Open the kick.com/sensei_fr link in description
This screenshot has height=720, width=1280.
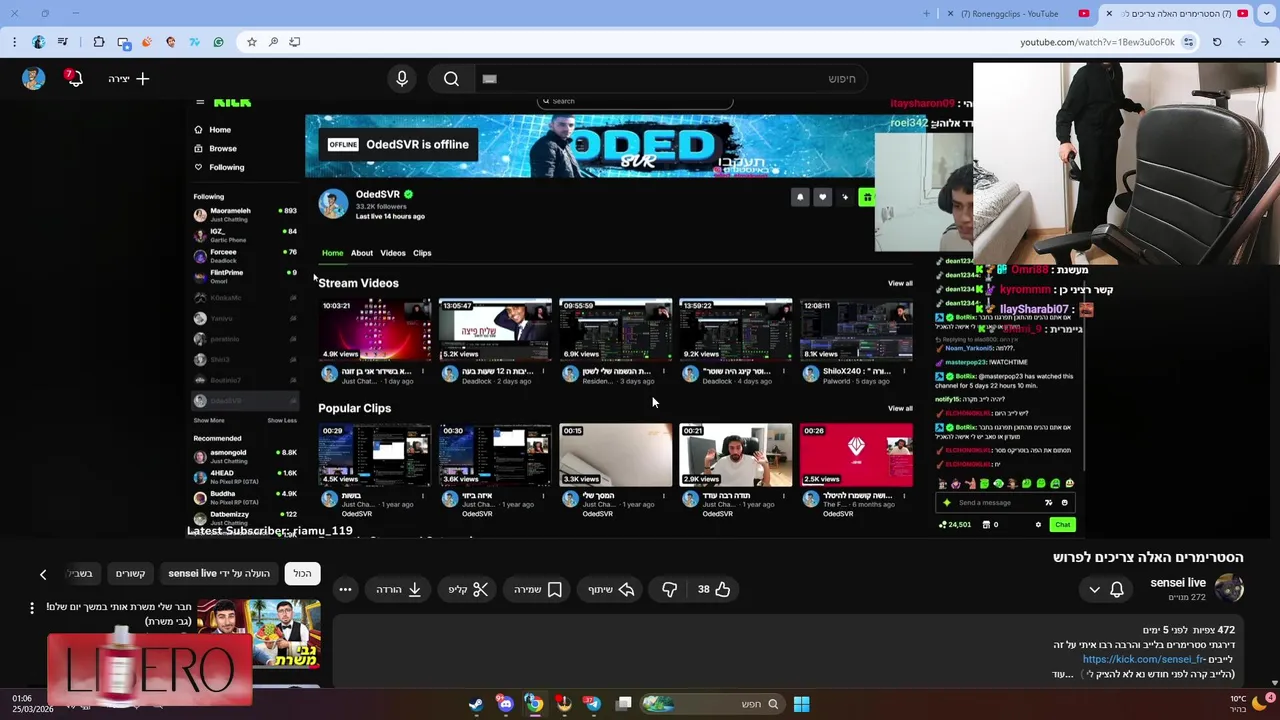click(x=1143, y=660)
